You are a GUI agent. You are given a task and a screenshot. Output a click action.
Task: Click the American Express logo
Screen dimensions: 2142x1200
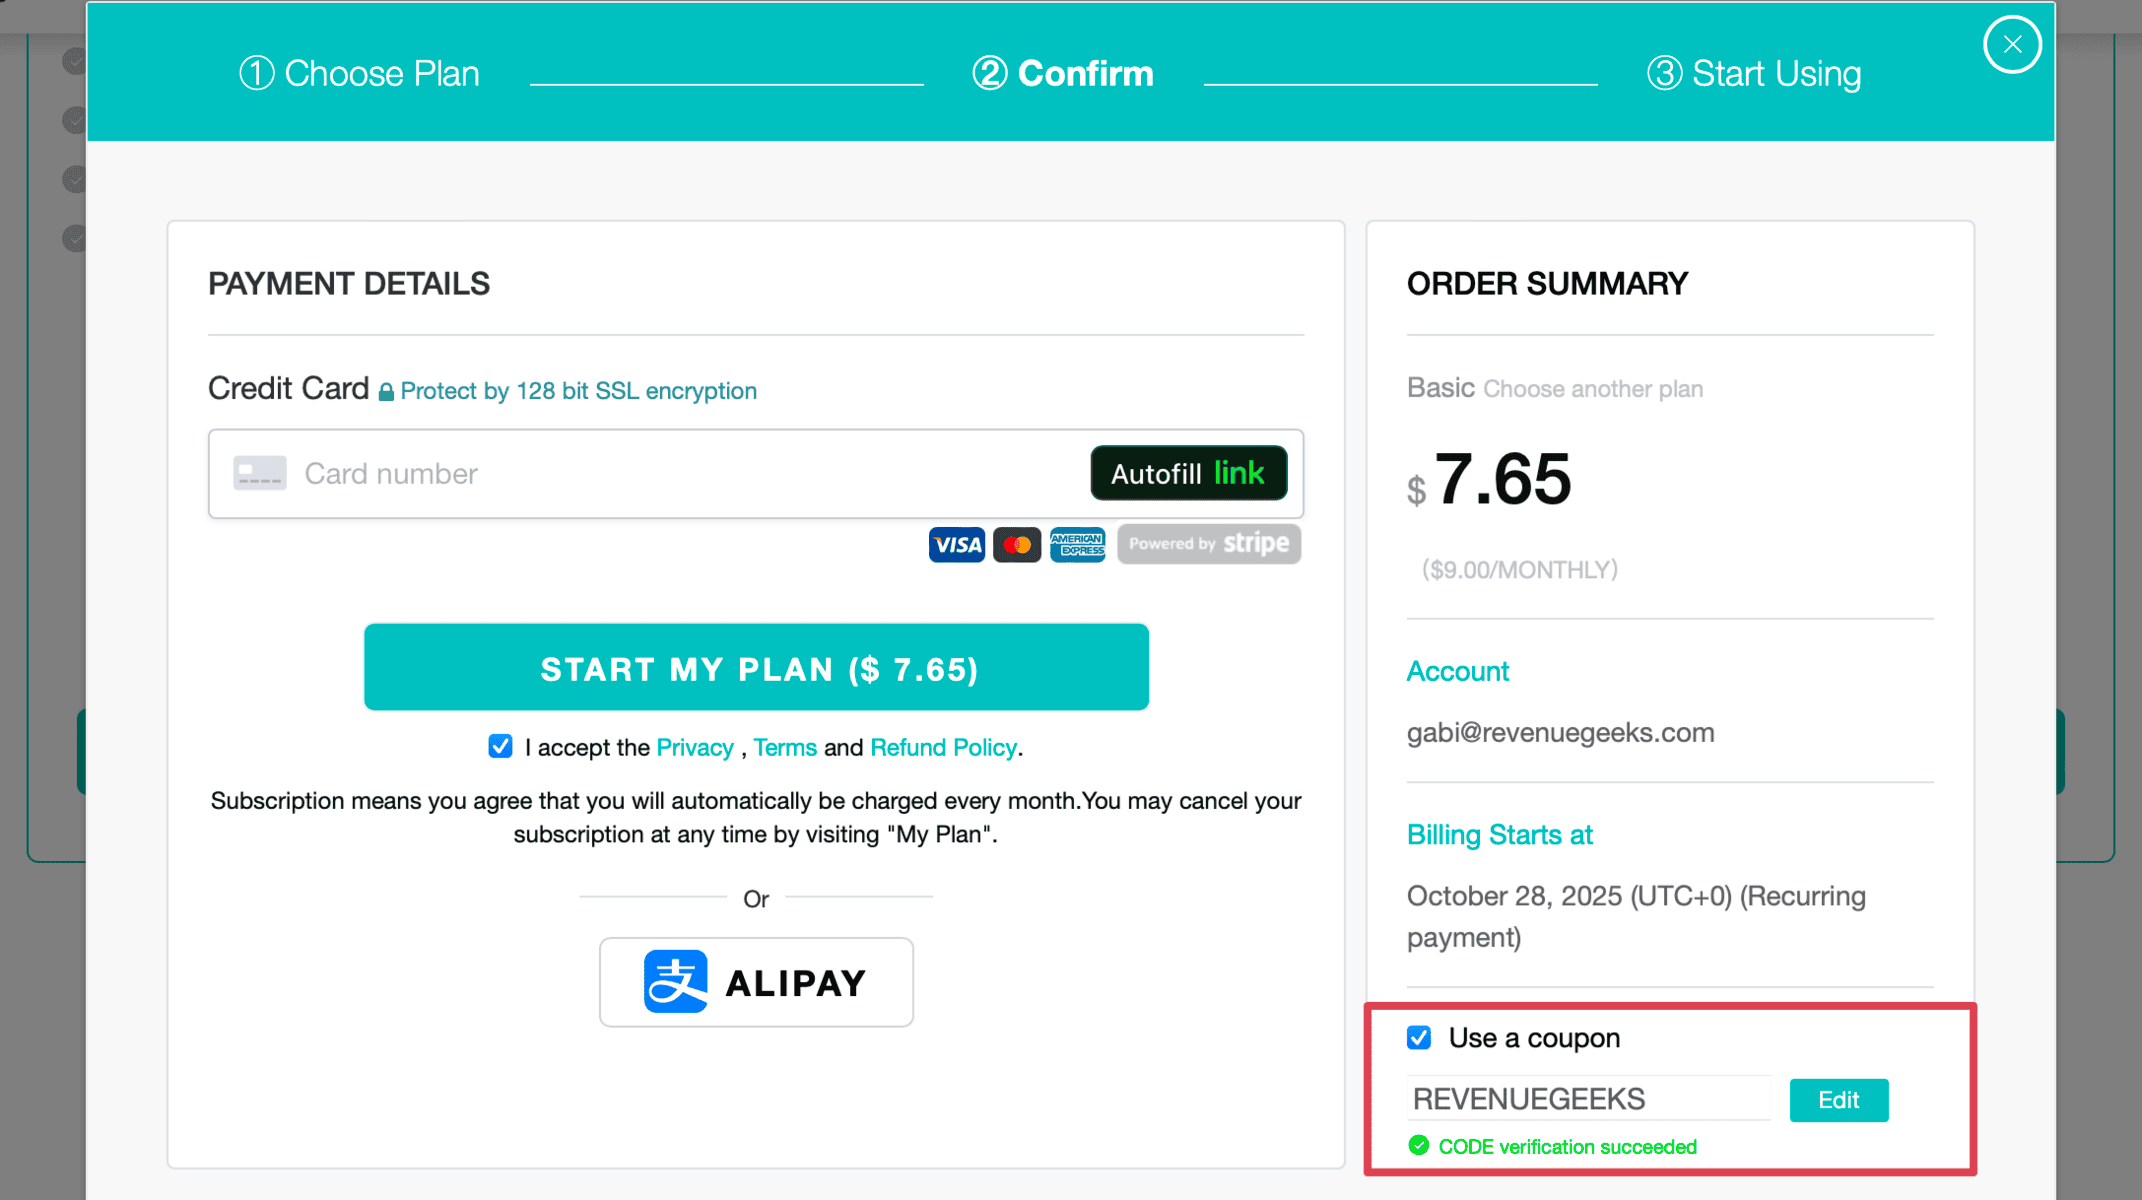pyautogui.click(x=1077, y=545)
